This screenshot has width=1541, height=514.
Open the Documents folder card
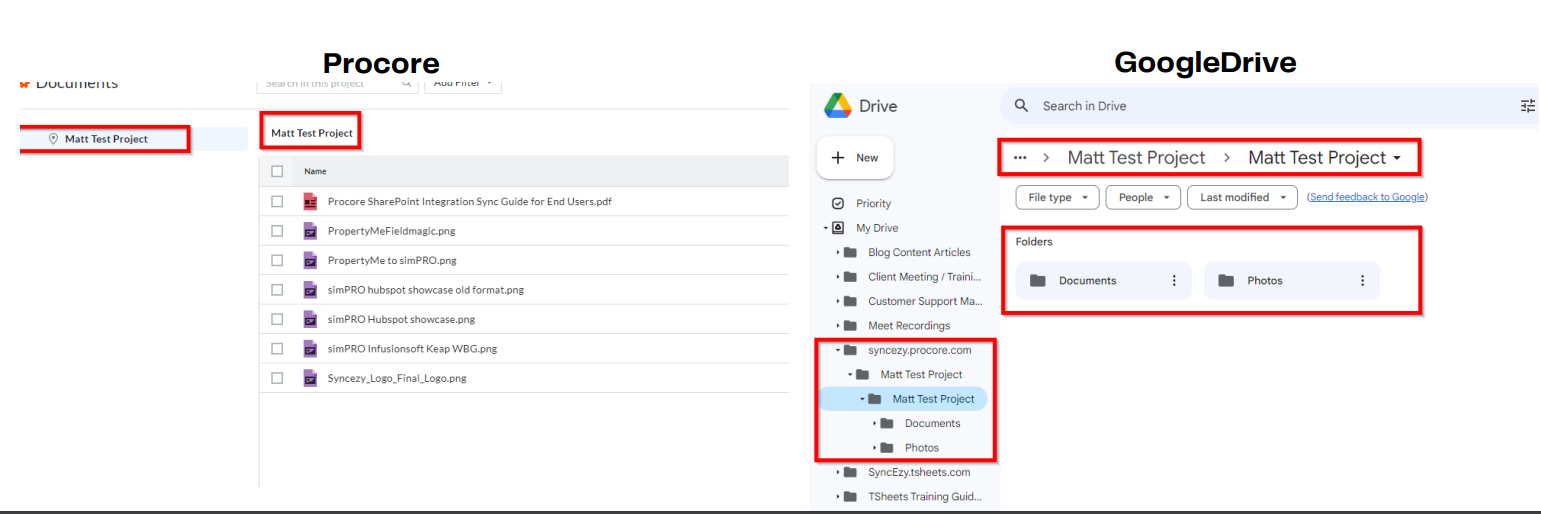(1104, 281)
